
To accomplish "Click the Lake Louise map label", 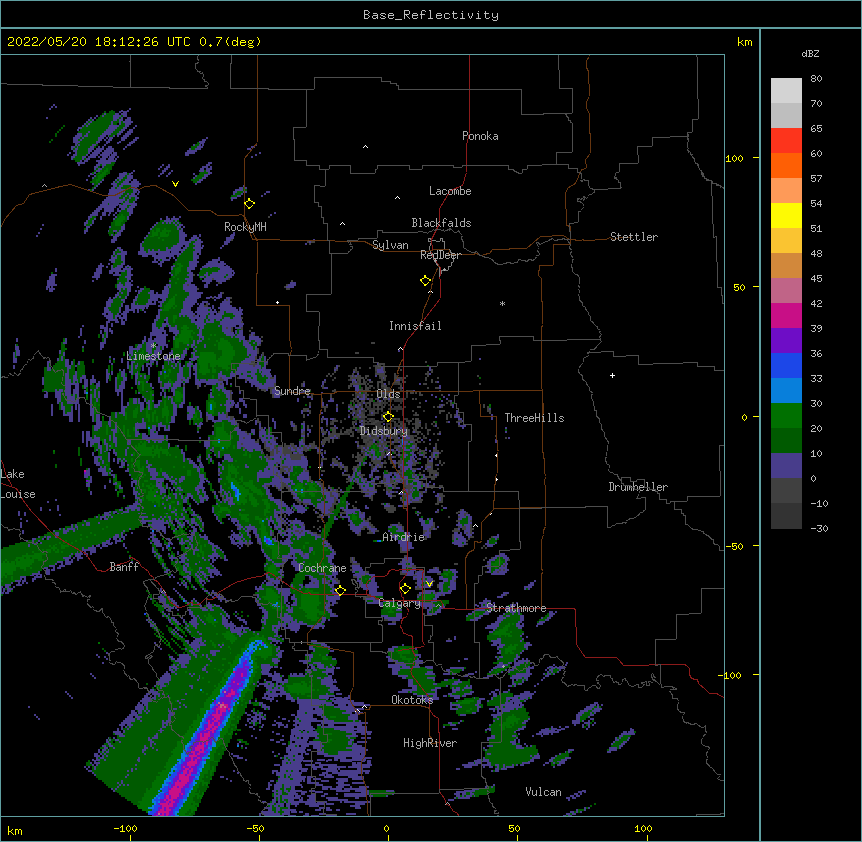I will tap(18, 484).
